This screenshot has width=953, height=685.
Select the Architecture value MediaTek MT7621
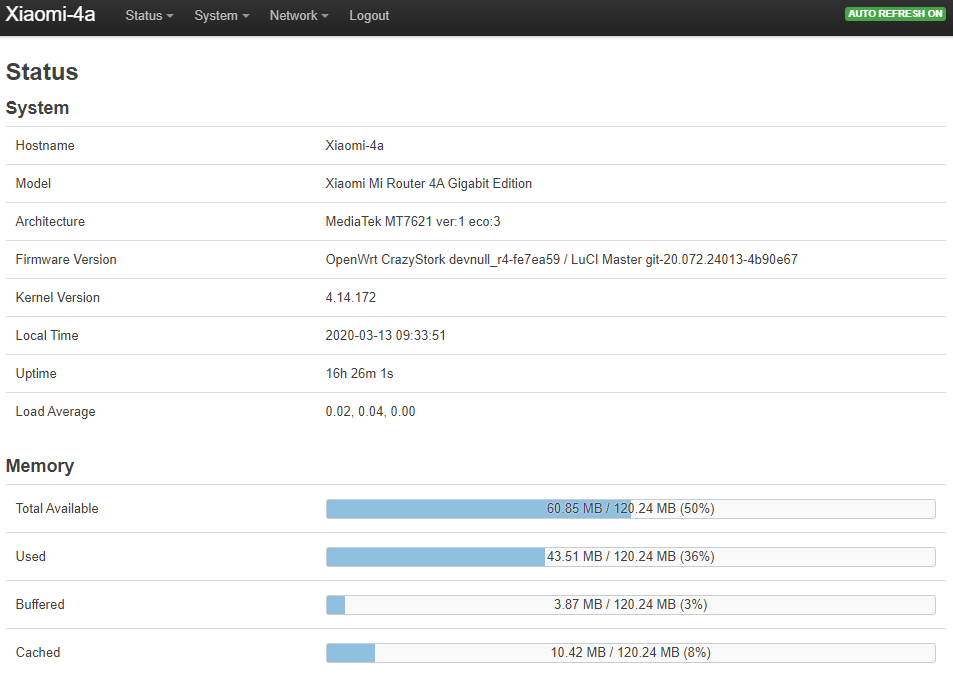pyautogui.click(x=413, y=221)
